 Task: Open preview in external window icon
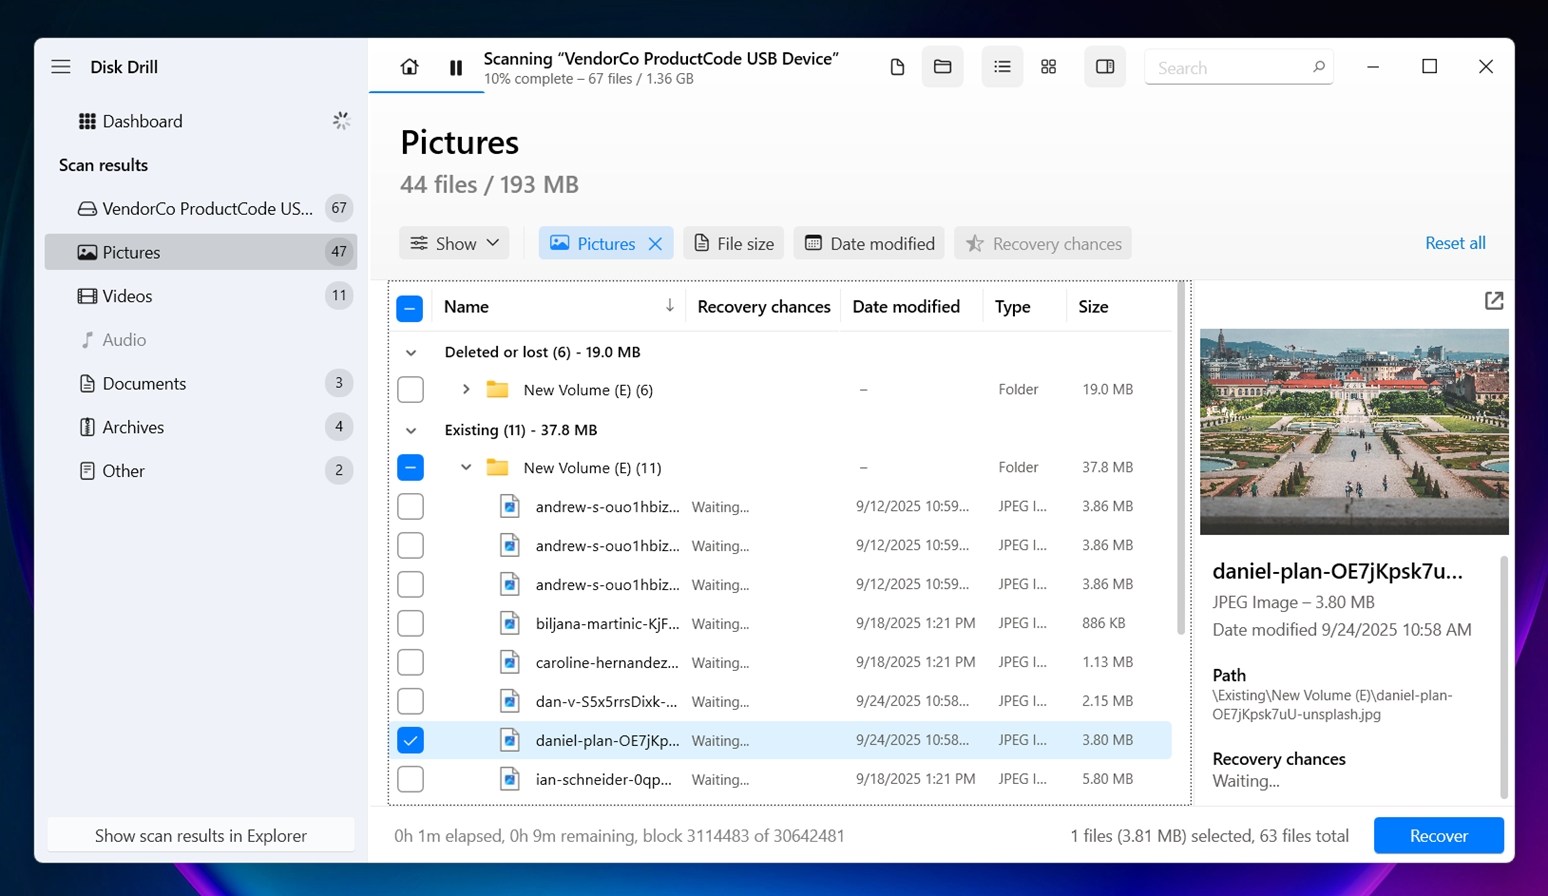pos(1493,301)
